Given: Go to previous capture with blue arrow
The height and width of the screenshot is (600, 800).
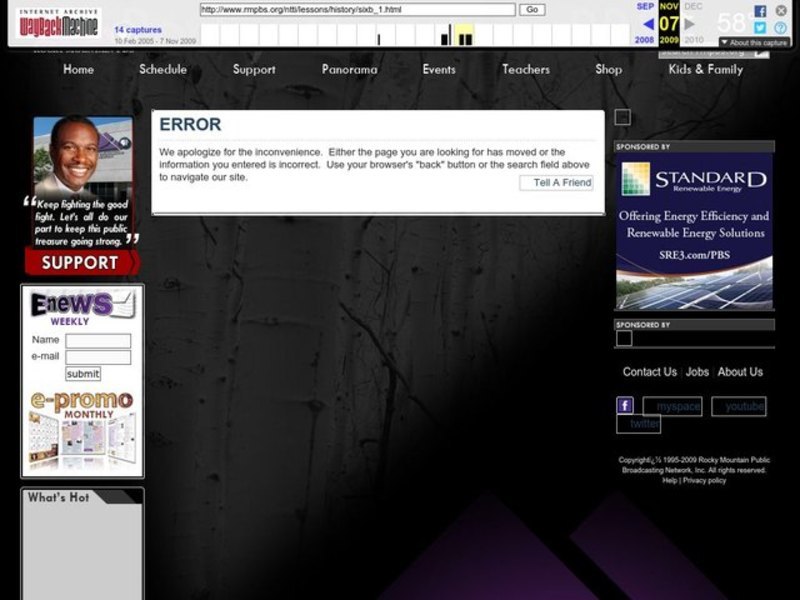Looking at the screenshot, I should point(647,24).
